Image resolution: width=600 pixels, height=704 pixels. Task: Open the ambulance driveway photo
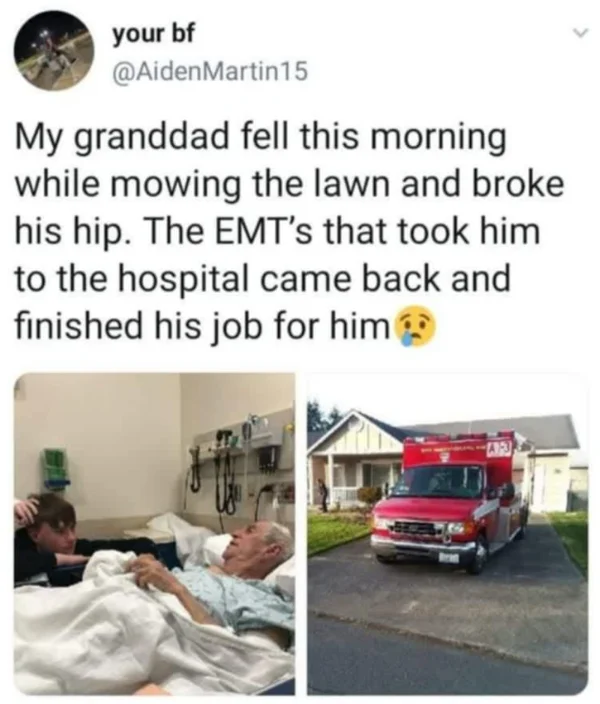(x=447, y=534)
